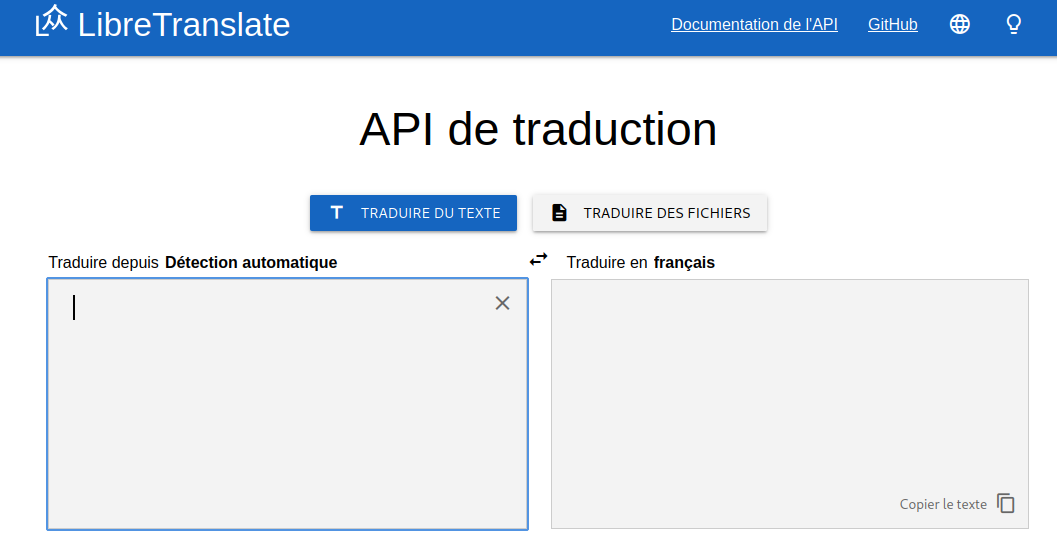Switch to the Traduire des fichiers tab
Viewport: 1057px width, 543px height.
[650, 213]
